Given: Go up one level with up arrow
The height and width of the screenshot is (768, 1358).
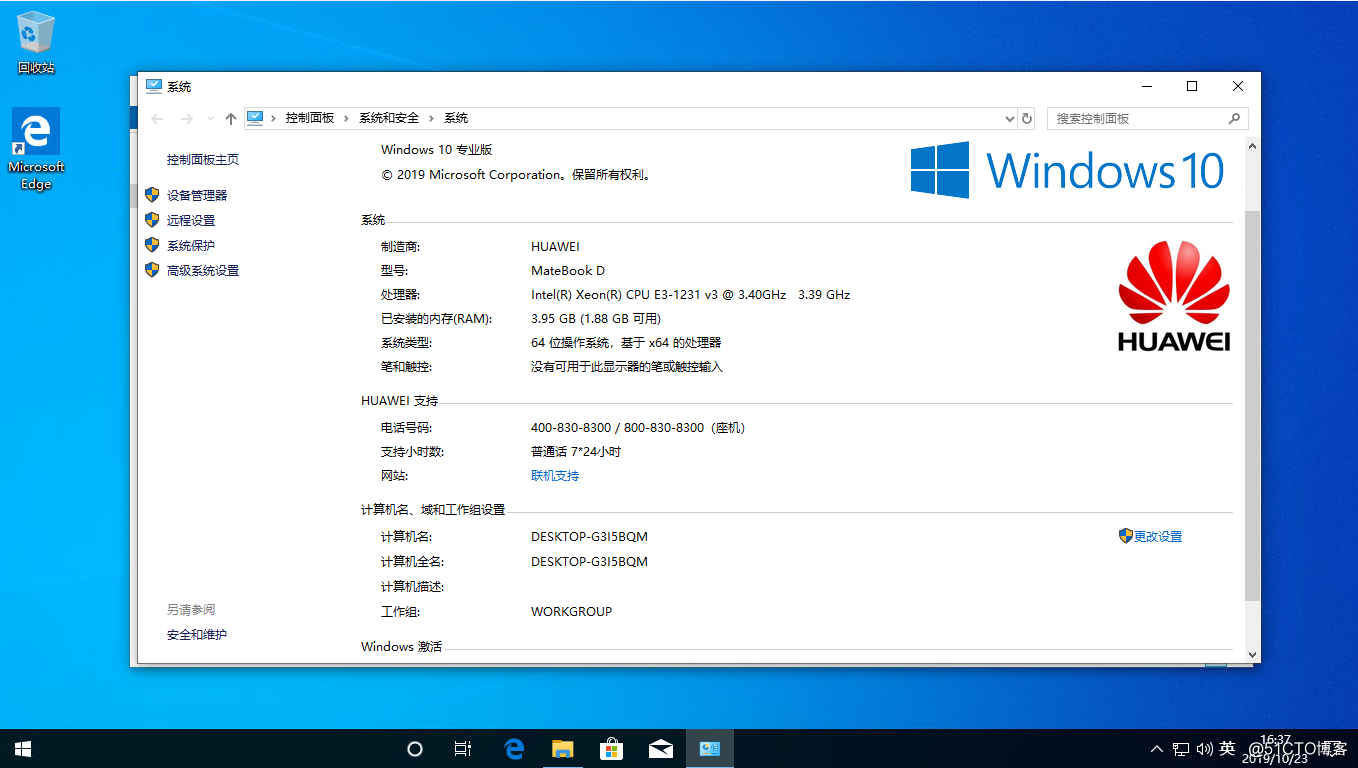Looking at the screenshot, I should 231,118.
